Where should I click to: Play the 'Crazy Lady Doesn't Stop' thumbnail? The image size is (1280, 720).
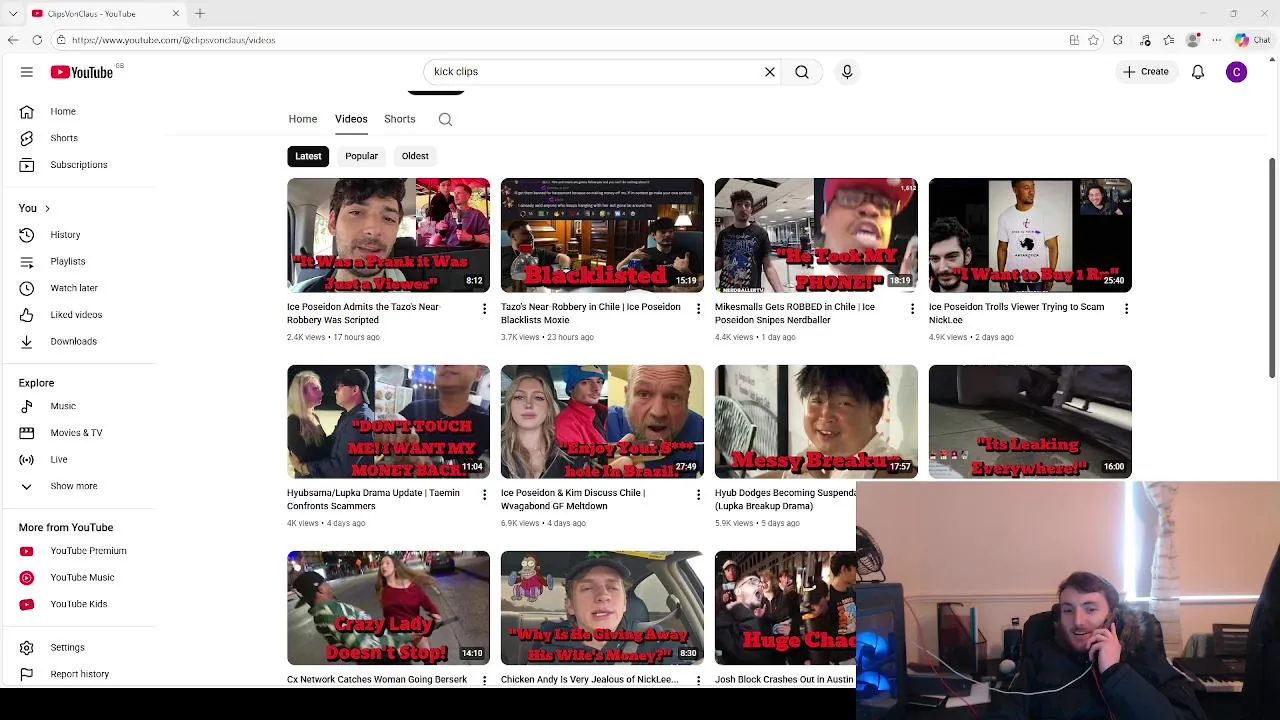tap(388, 608)
